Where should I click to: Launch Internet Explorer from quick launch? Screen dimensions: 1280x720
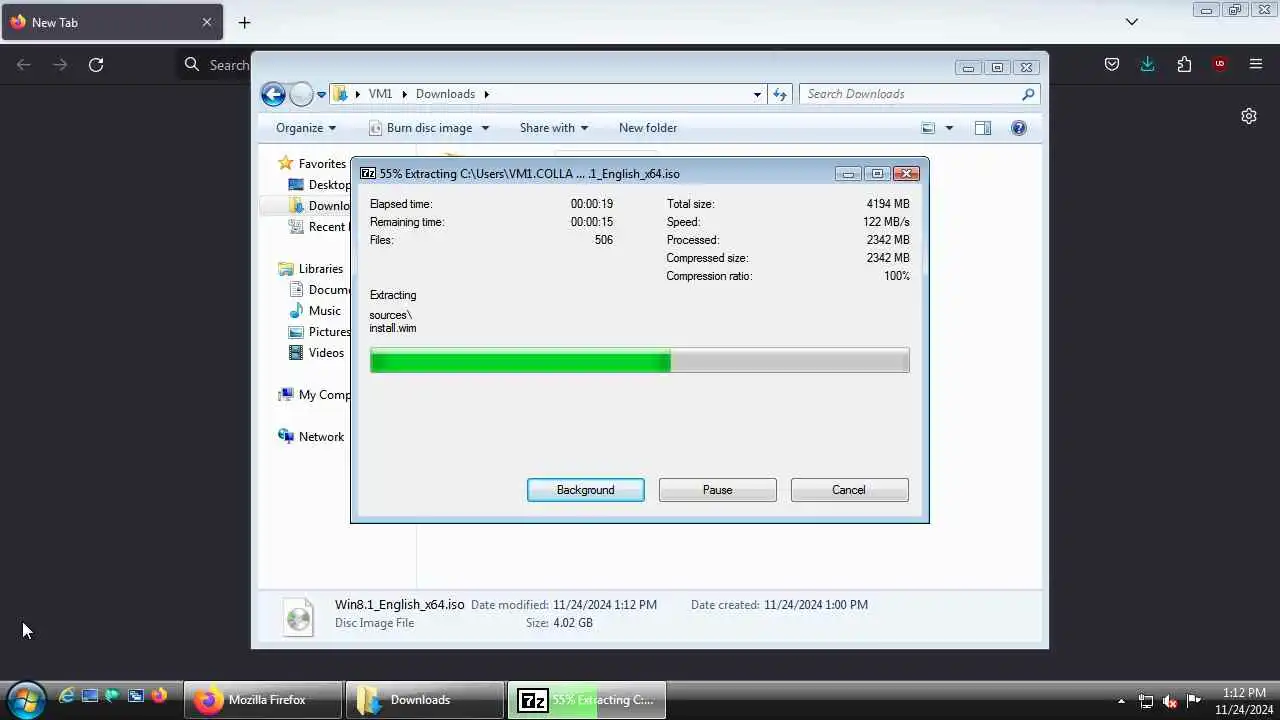[x=67, y=696]
